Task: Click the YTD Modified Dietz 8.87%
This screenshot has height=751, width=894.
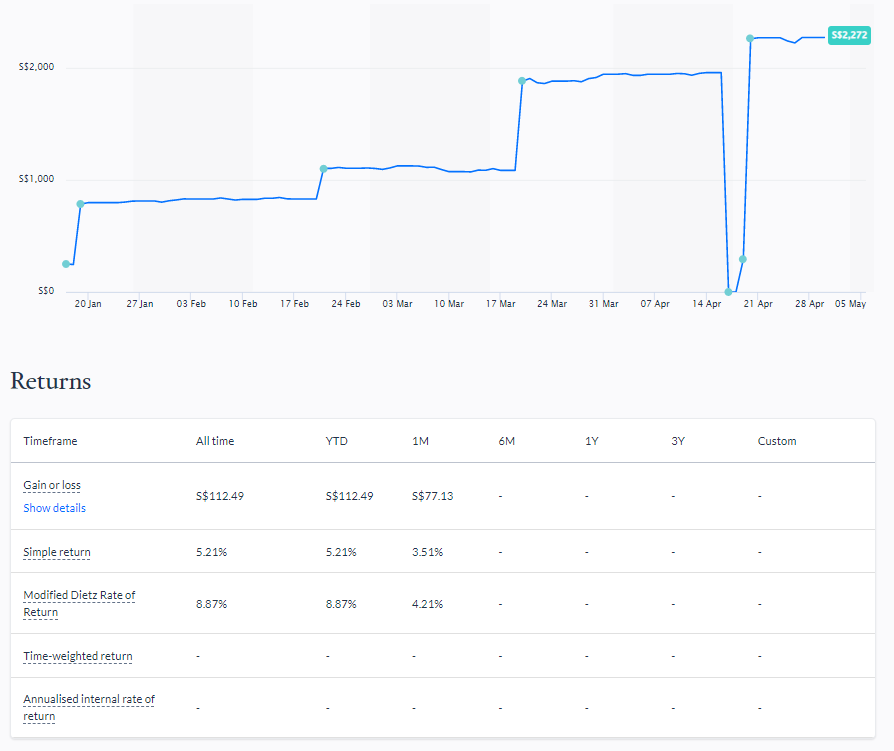Action: click(x=341, y=604)
